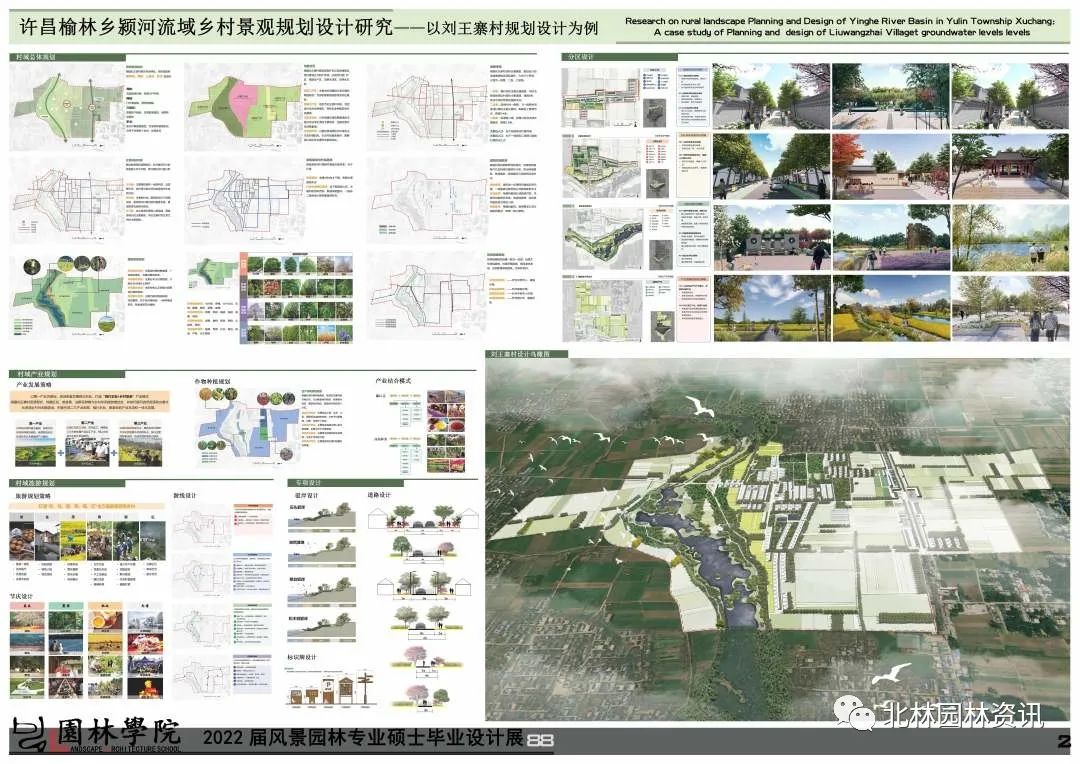Click the "作物种植规划" heading
Screen dimensions: 1080x764
pos(212,381)
